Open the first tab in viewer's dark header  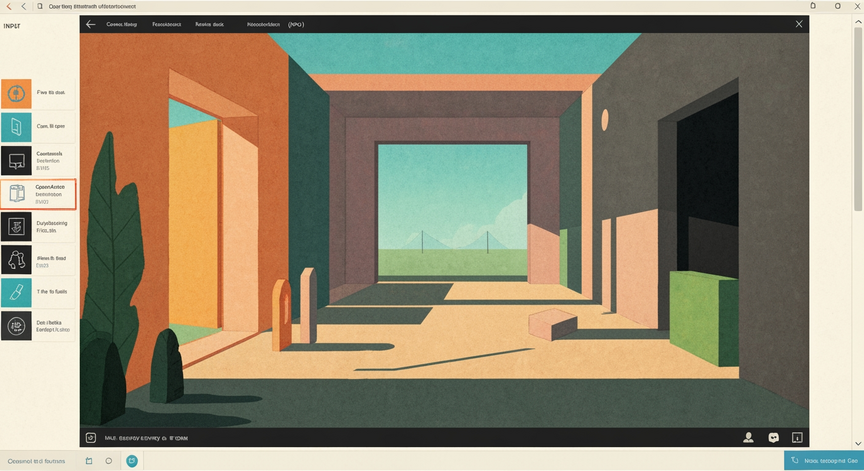[122, 24]
